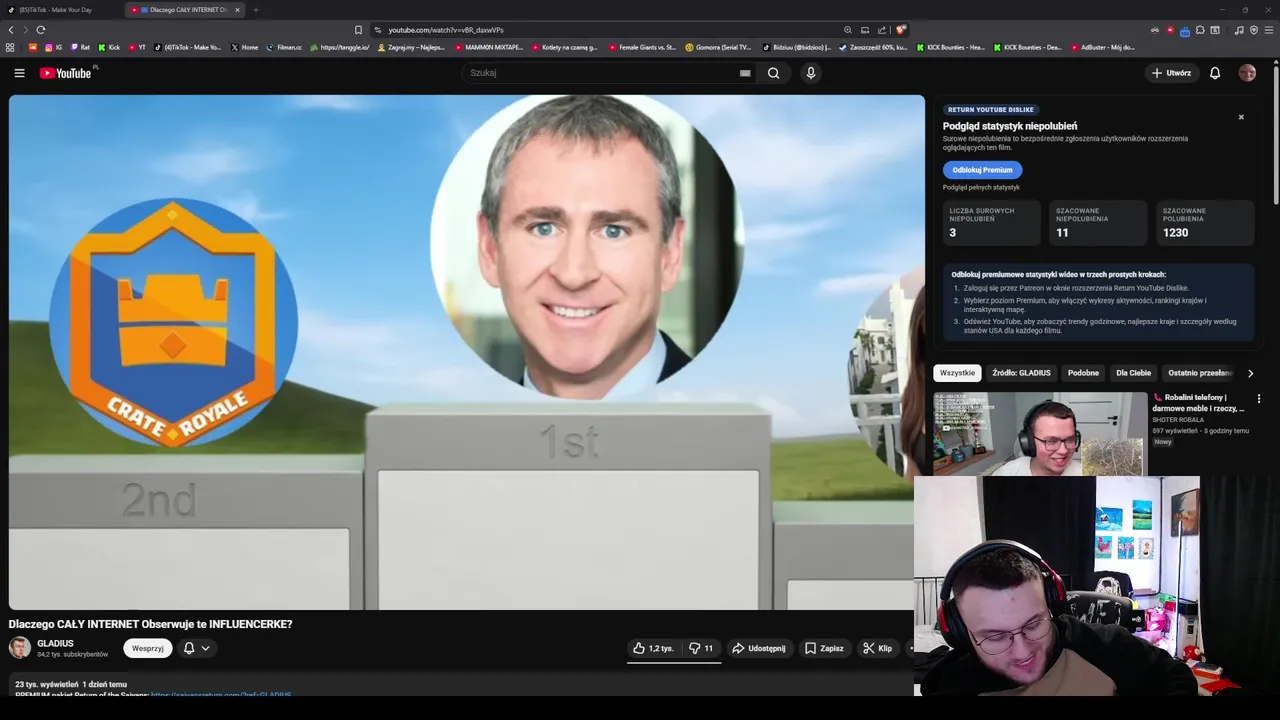The image size is (1280, 720).
Task: Click the Brave shields lion icon
Action: [x=901, y=30]
